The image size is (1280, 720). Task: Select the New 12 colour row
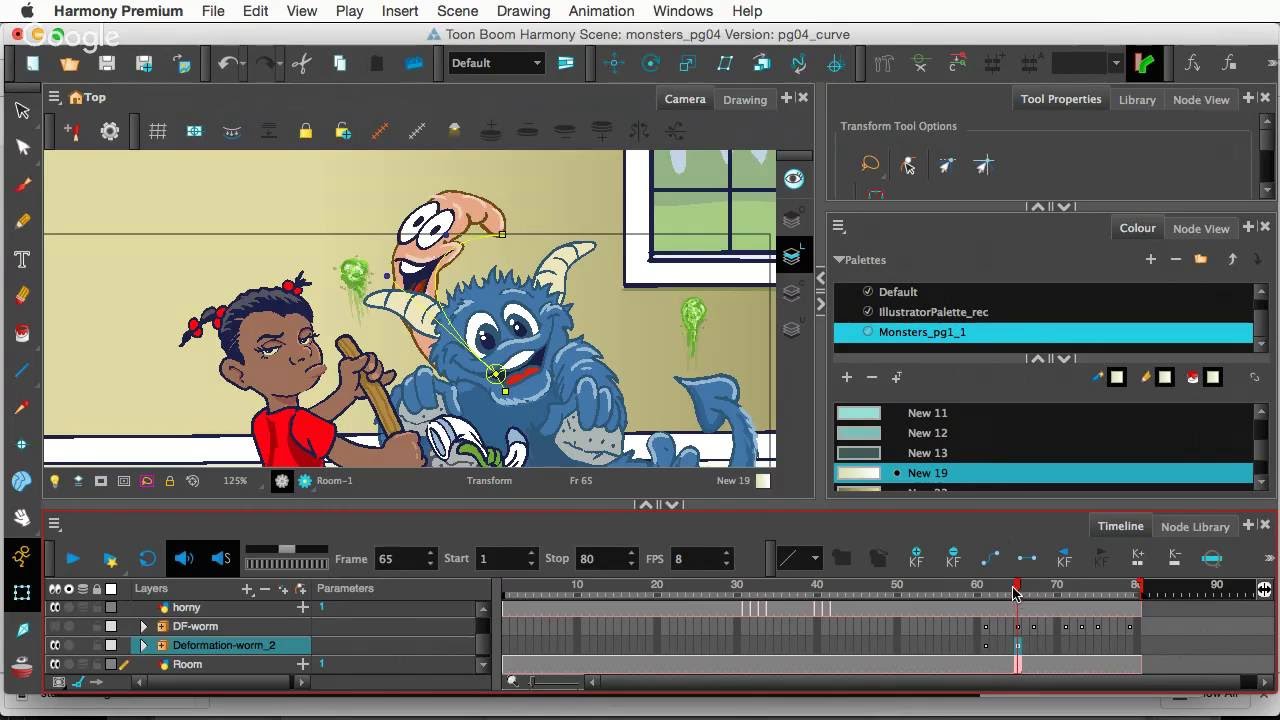point(1043,433)
